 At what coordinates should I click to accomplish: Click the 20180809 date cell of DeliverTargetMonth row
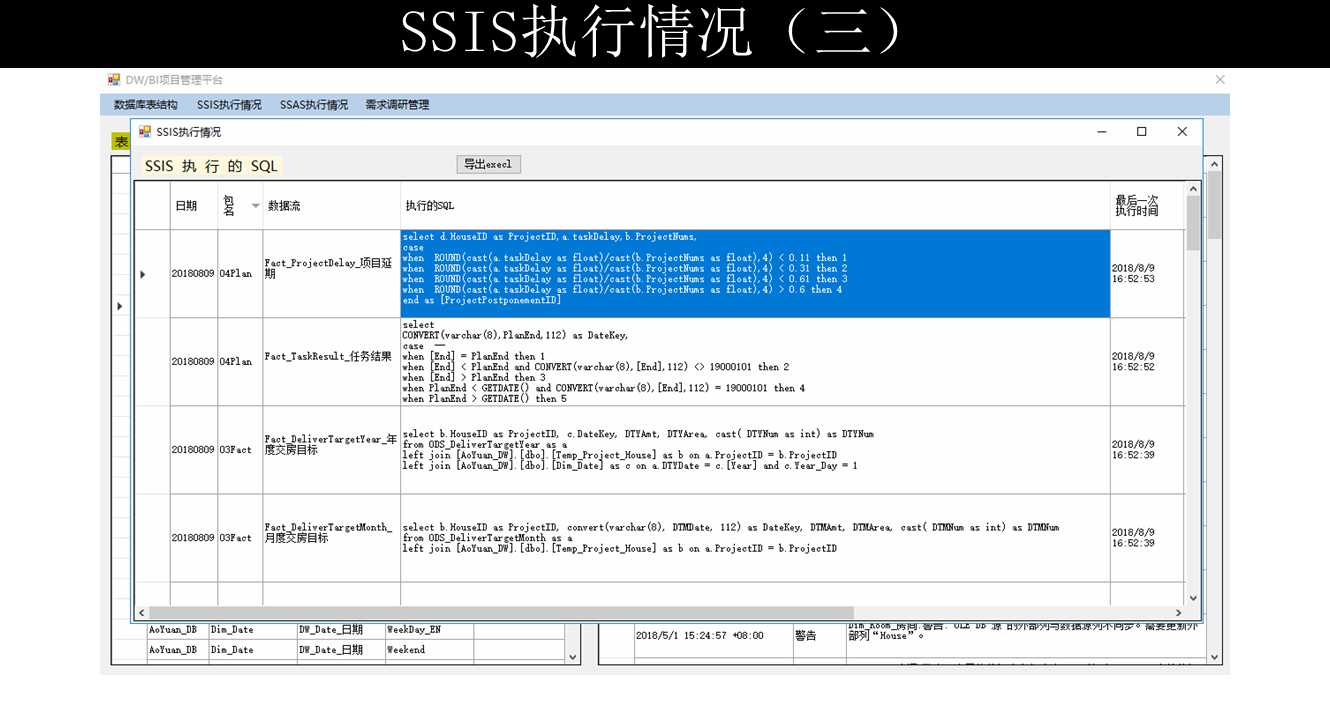(x=194, y=538)
